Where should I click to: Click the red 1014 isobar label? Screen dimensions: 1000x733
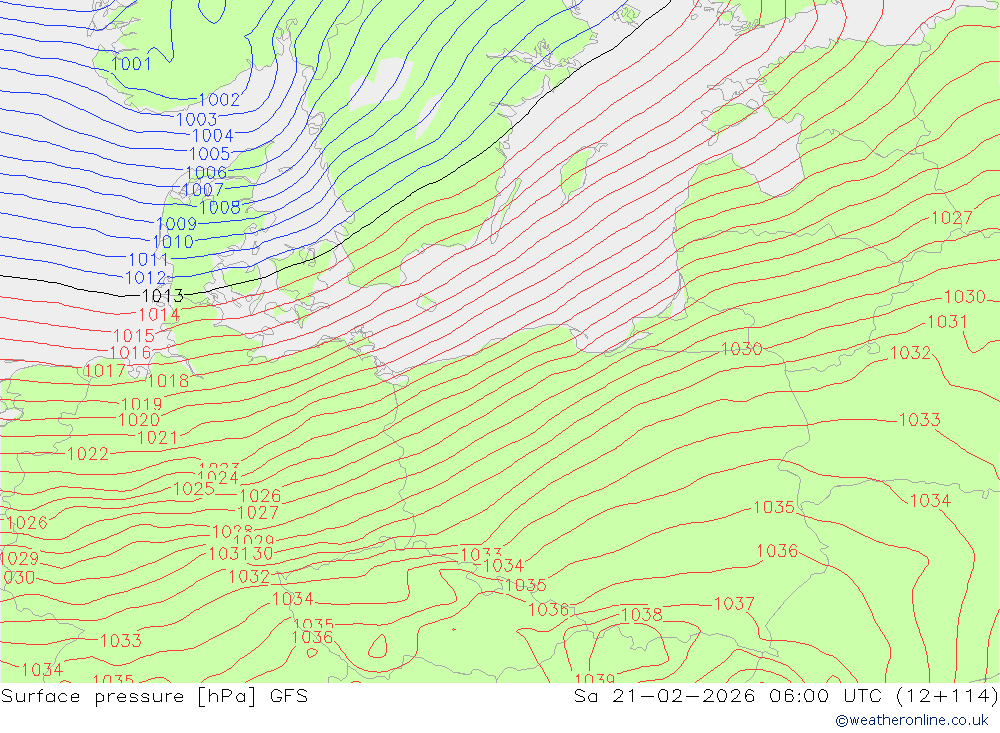pyautogui.click(x=159, y=315)
